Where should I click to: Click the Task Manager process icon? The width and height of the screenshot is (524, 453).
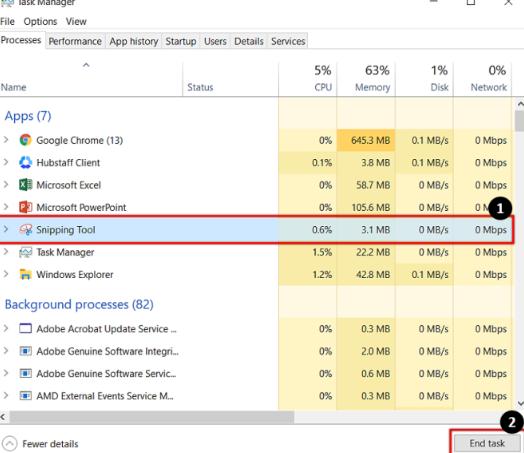(x=25, y=252)
